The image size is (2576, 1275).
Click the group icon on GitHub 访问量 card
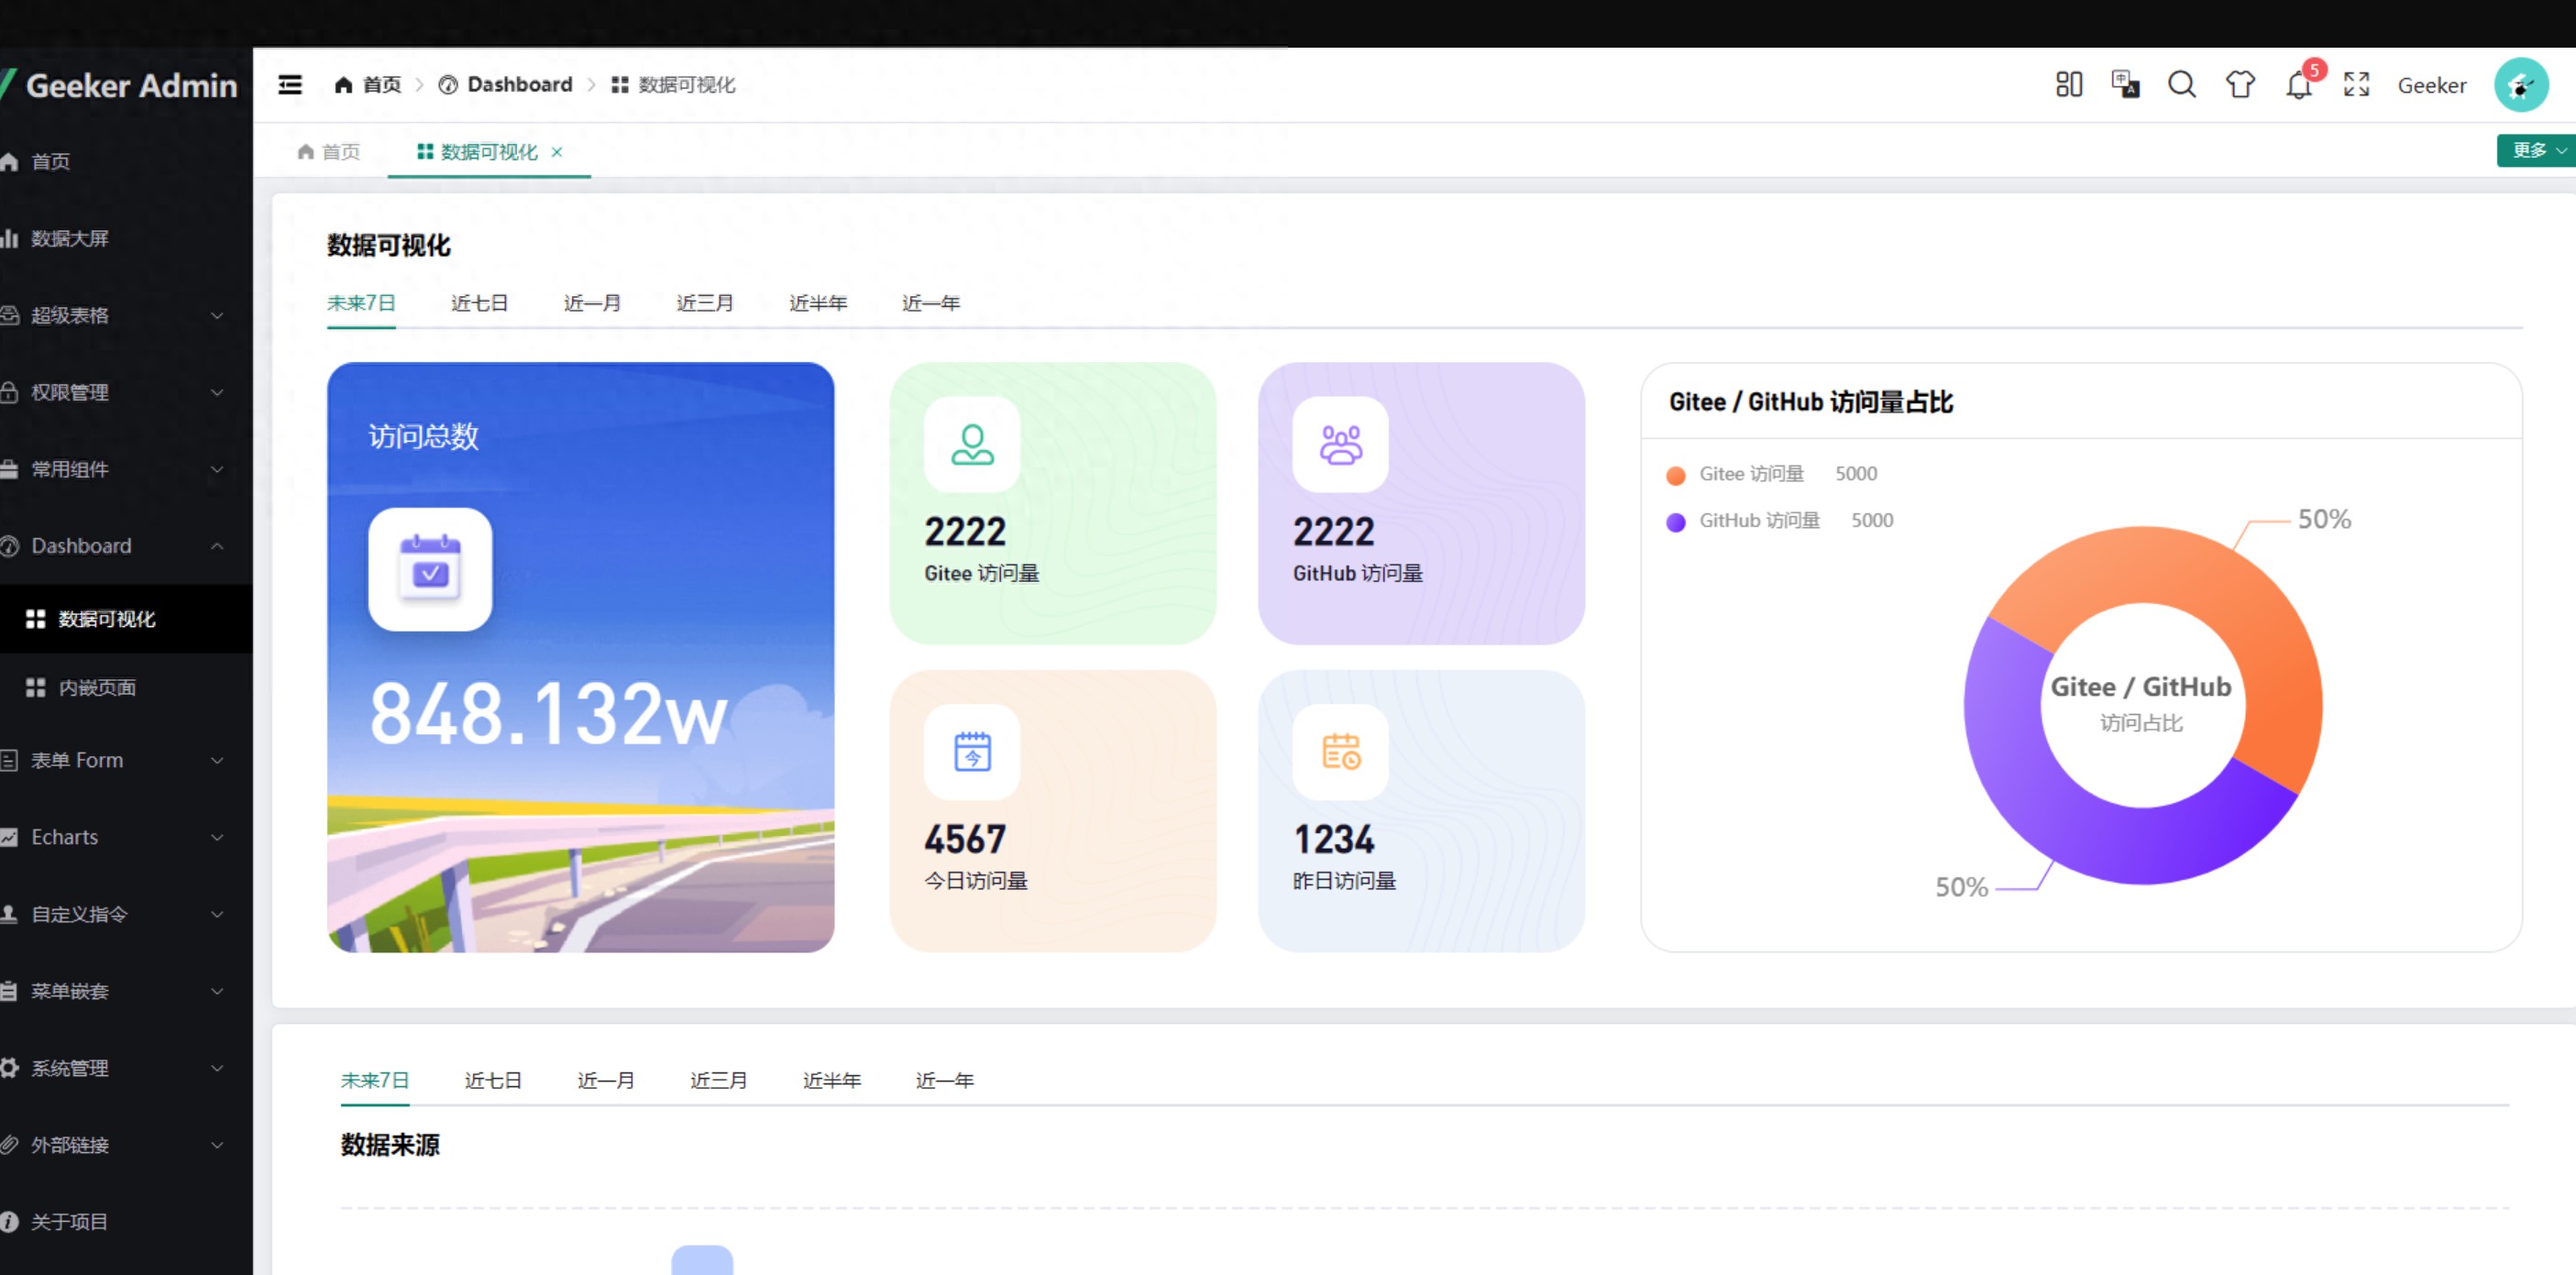pyautogui.click(x=1341, y=444)
